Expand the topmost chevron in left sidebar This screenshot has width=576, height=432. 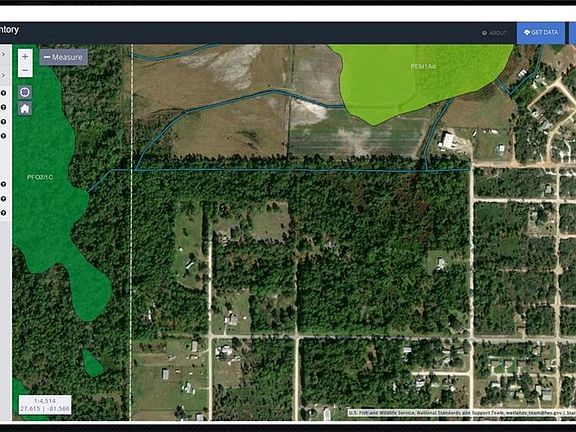point(4,54)
